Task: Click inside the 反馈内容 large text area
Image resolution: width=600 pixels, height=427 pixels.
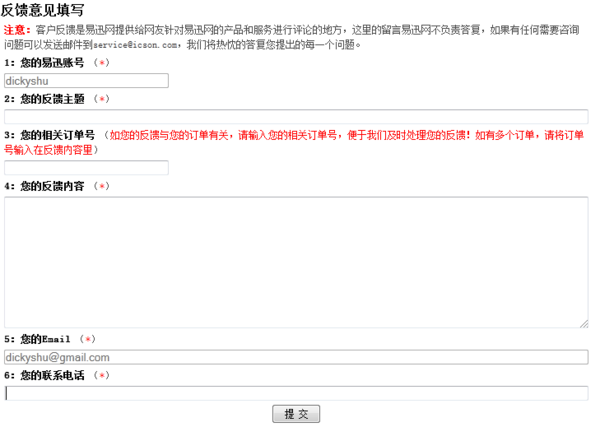Action: click(296, 262)
